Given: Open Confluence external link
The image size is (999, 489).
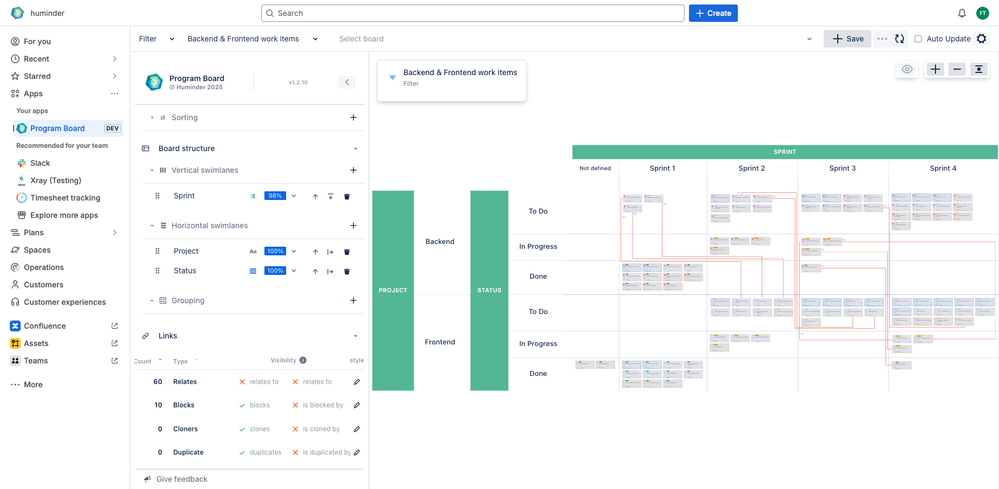Looking at the screenshot, I should click(115, 326).
